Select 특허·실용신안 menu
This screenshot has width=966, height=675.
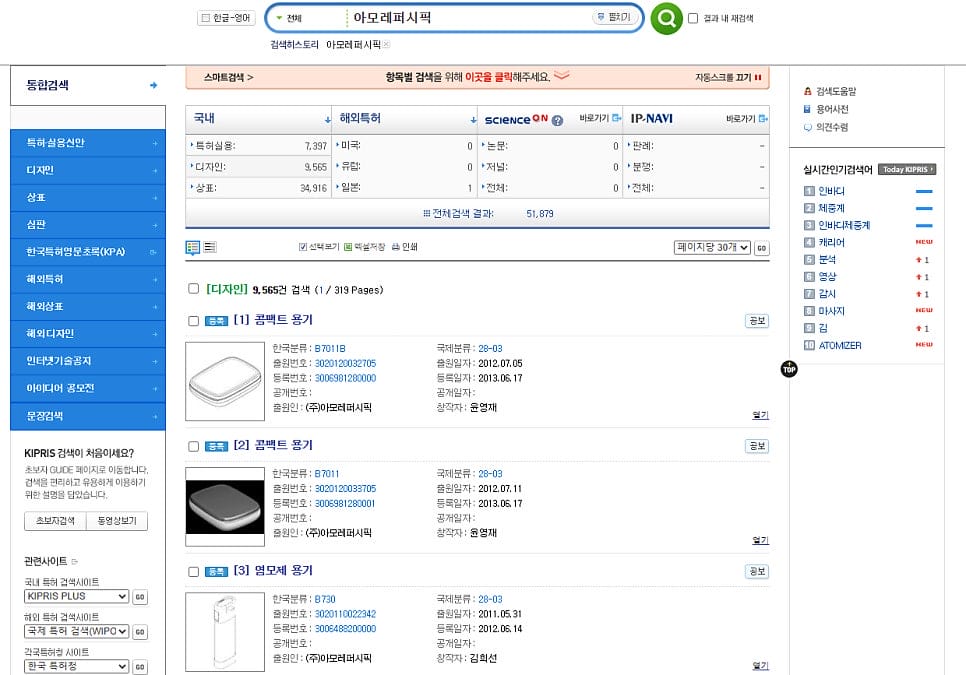pyautogui.click(x=87, y=143)
